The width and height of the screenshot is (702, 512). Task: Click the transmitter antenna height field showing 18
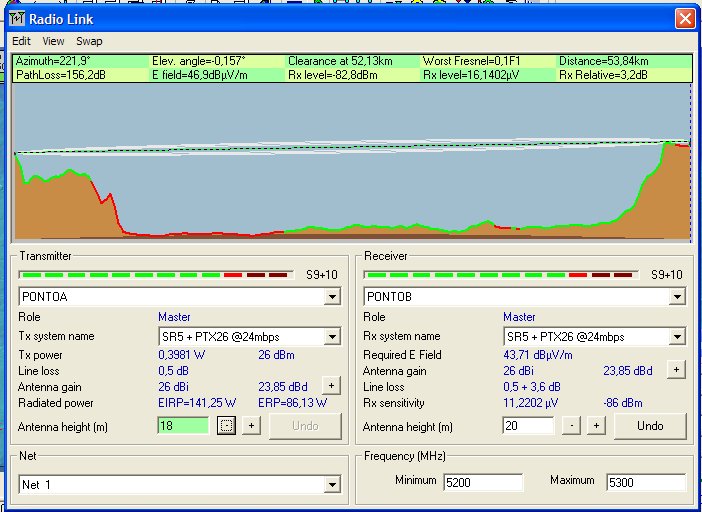click(183, 426)
